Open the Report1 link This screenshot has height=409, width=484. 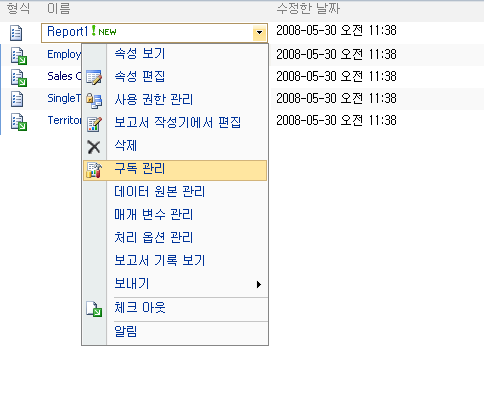[x=67, y=32]
